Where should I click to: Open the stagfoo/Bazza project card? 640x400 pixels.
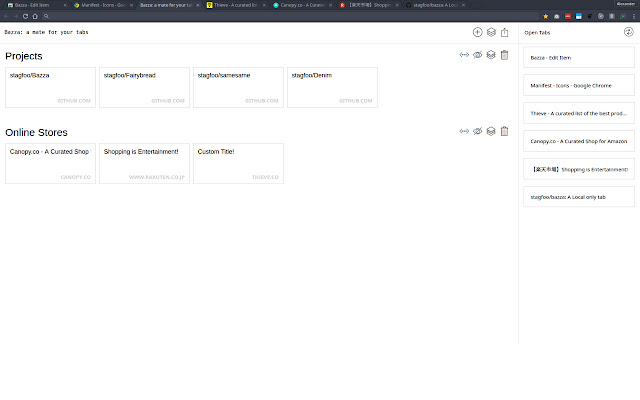point(50,87)
